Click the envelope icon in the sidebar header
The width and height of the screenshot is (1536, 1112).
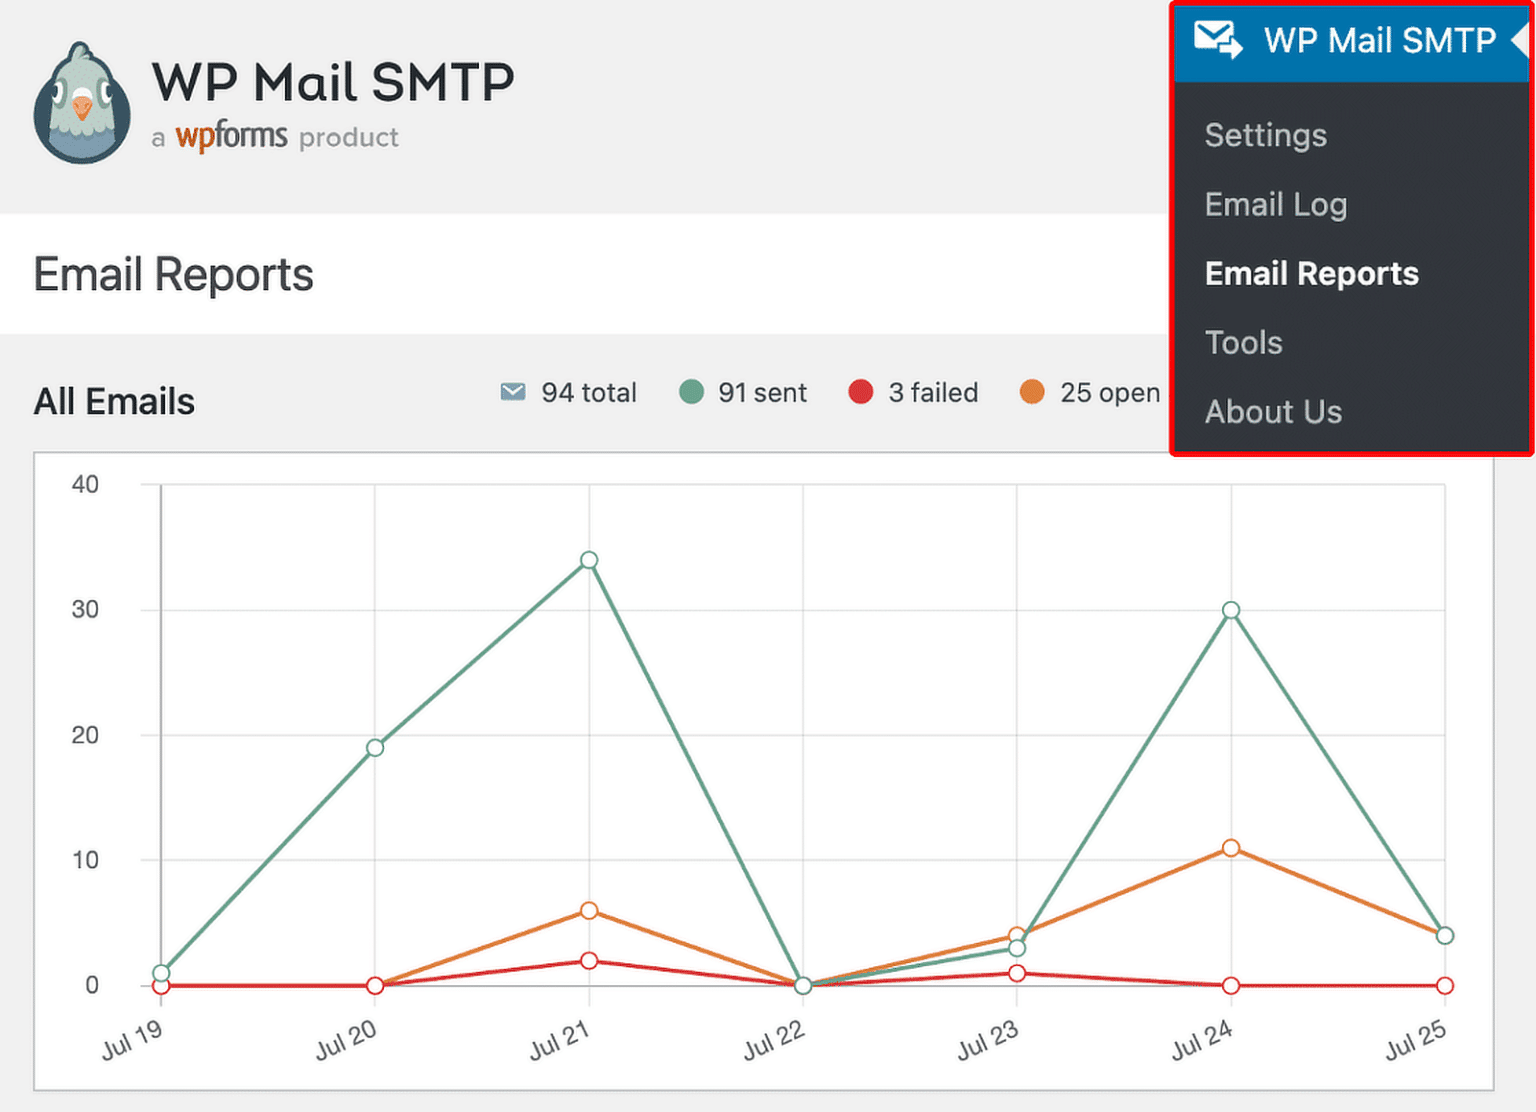tap(1216, 40)
